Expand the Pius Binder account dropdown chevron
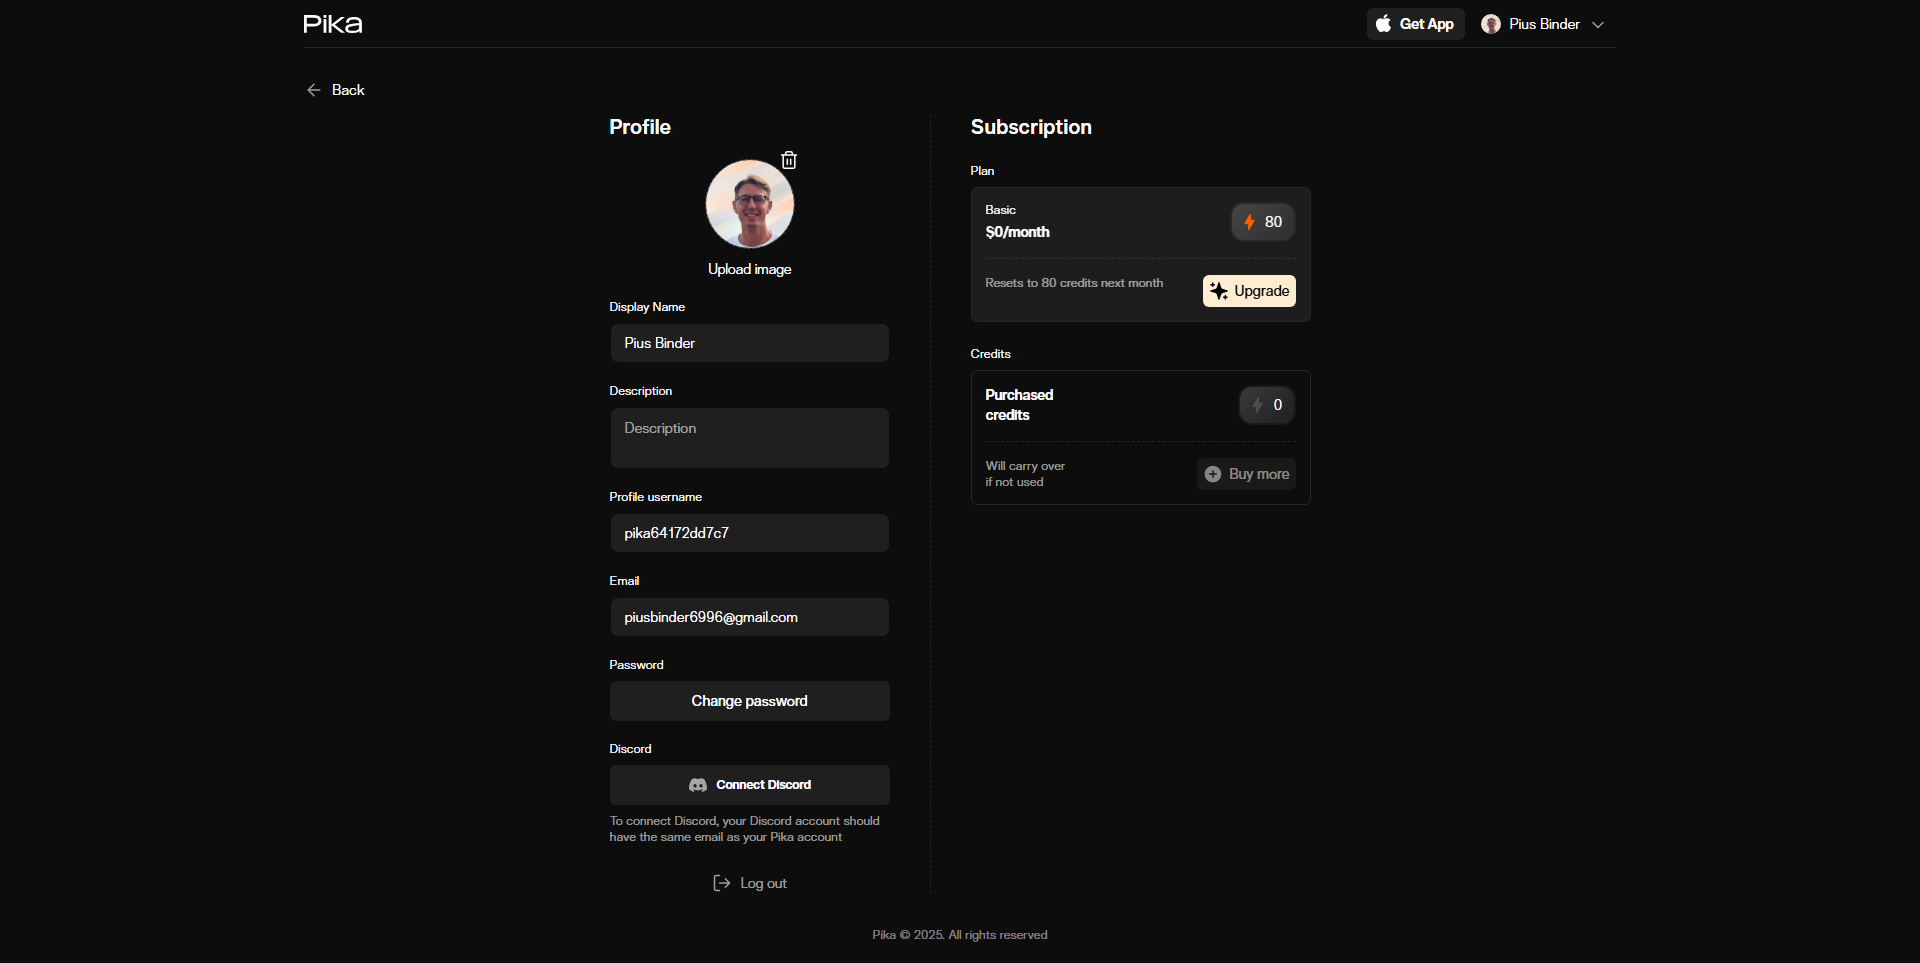The width and height of the screenshot is (1920, 963). point(1598,25)
